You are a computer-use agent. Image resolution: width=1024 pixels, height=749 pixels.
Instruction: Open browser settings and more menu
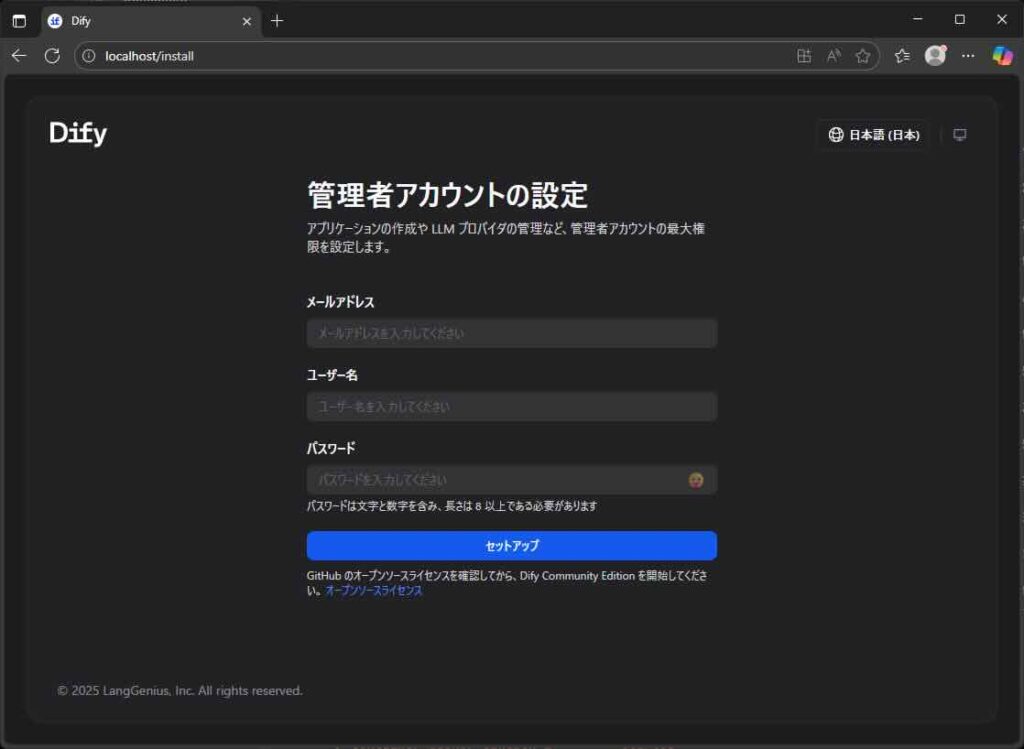point(968,56)
